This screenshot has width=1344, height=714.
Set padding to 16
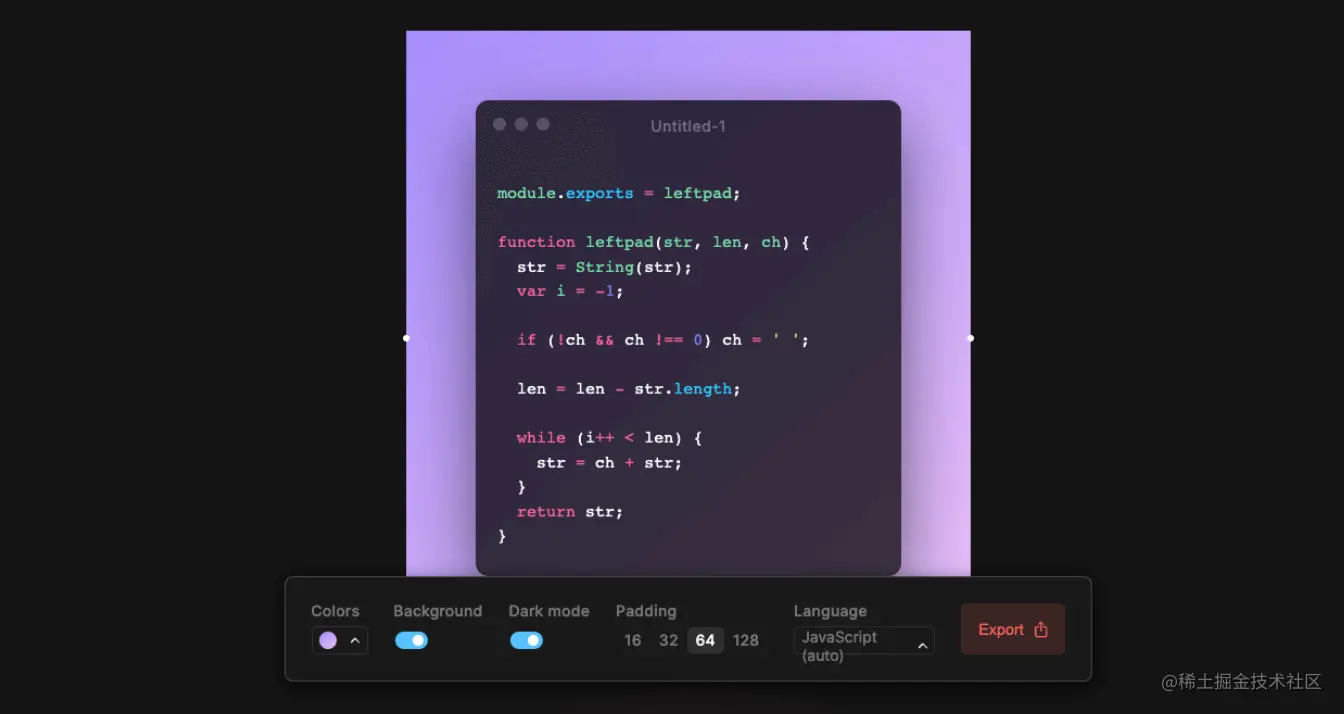[632, 640]
